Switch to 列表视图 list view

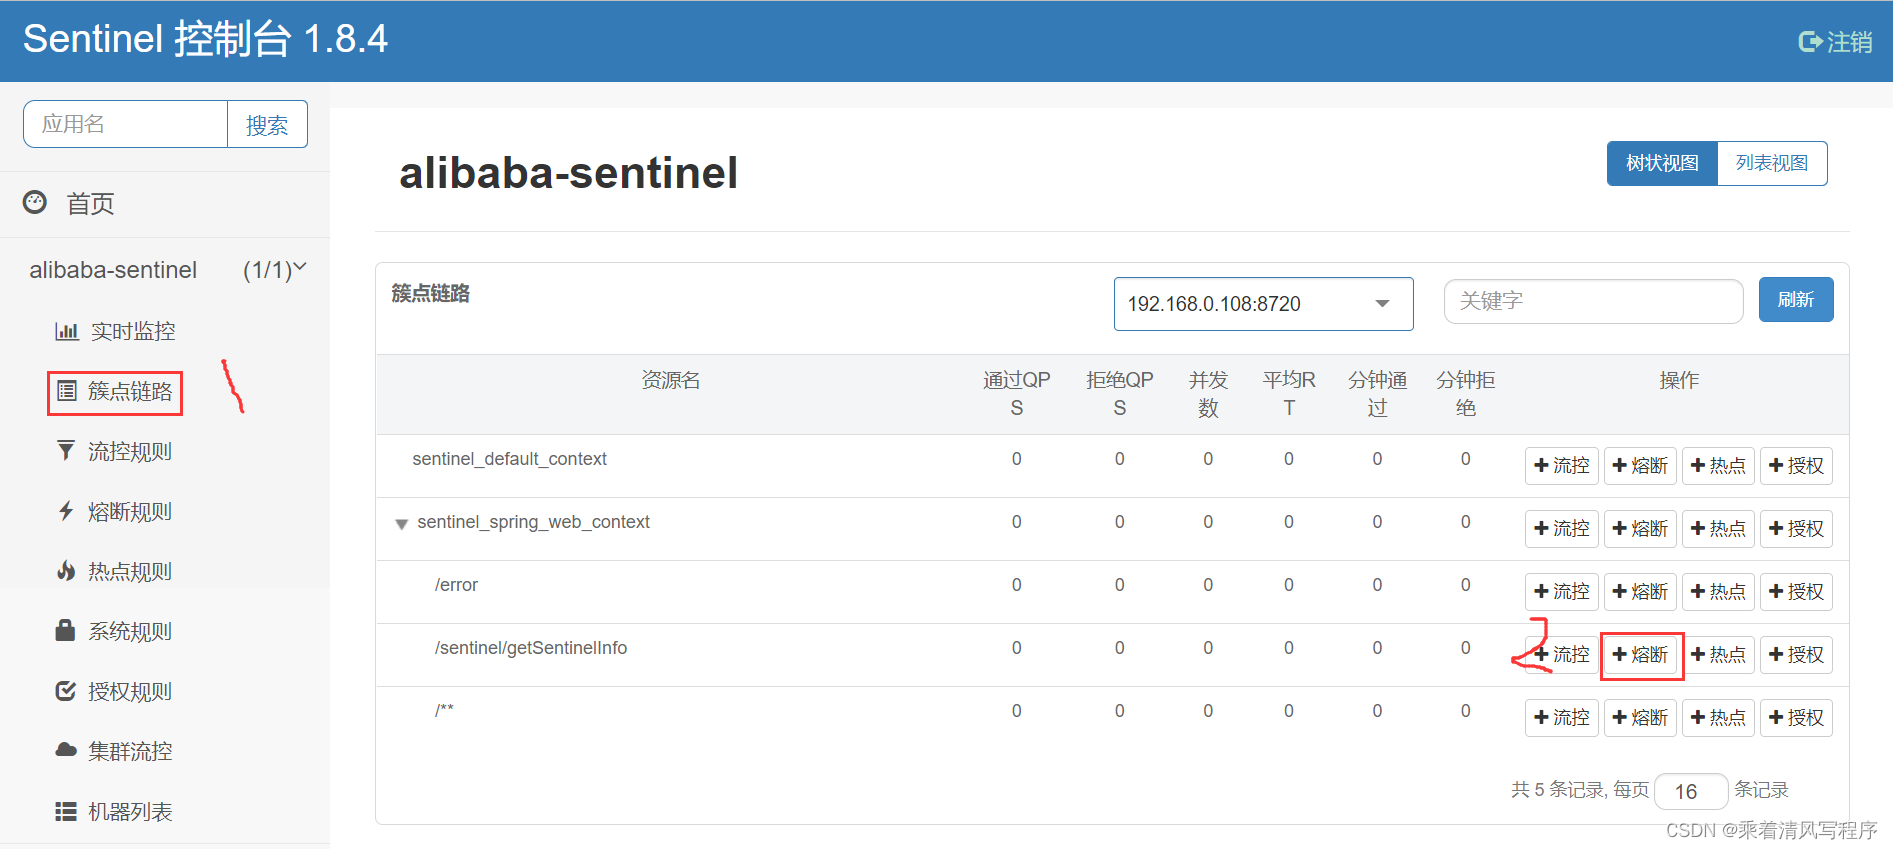1772,163
